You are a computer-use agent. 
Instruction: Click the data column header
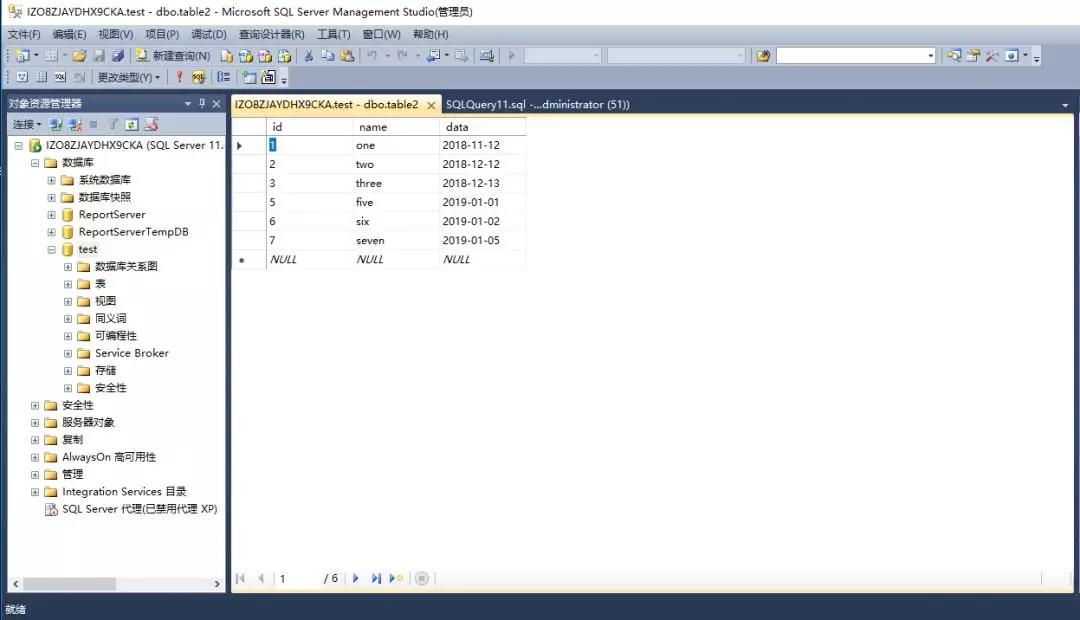click(x=483, y=127)
